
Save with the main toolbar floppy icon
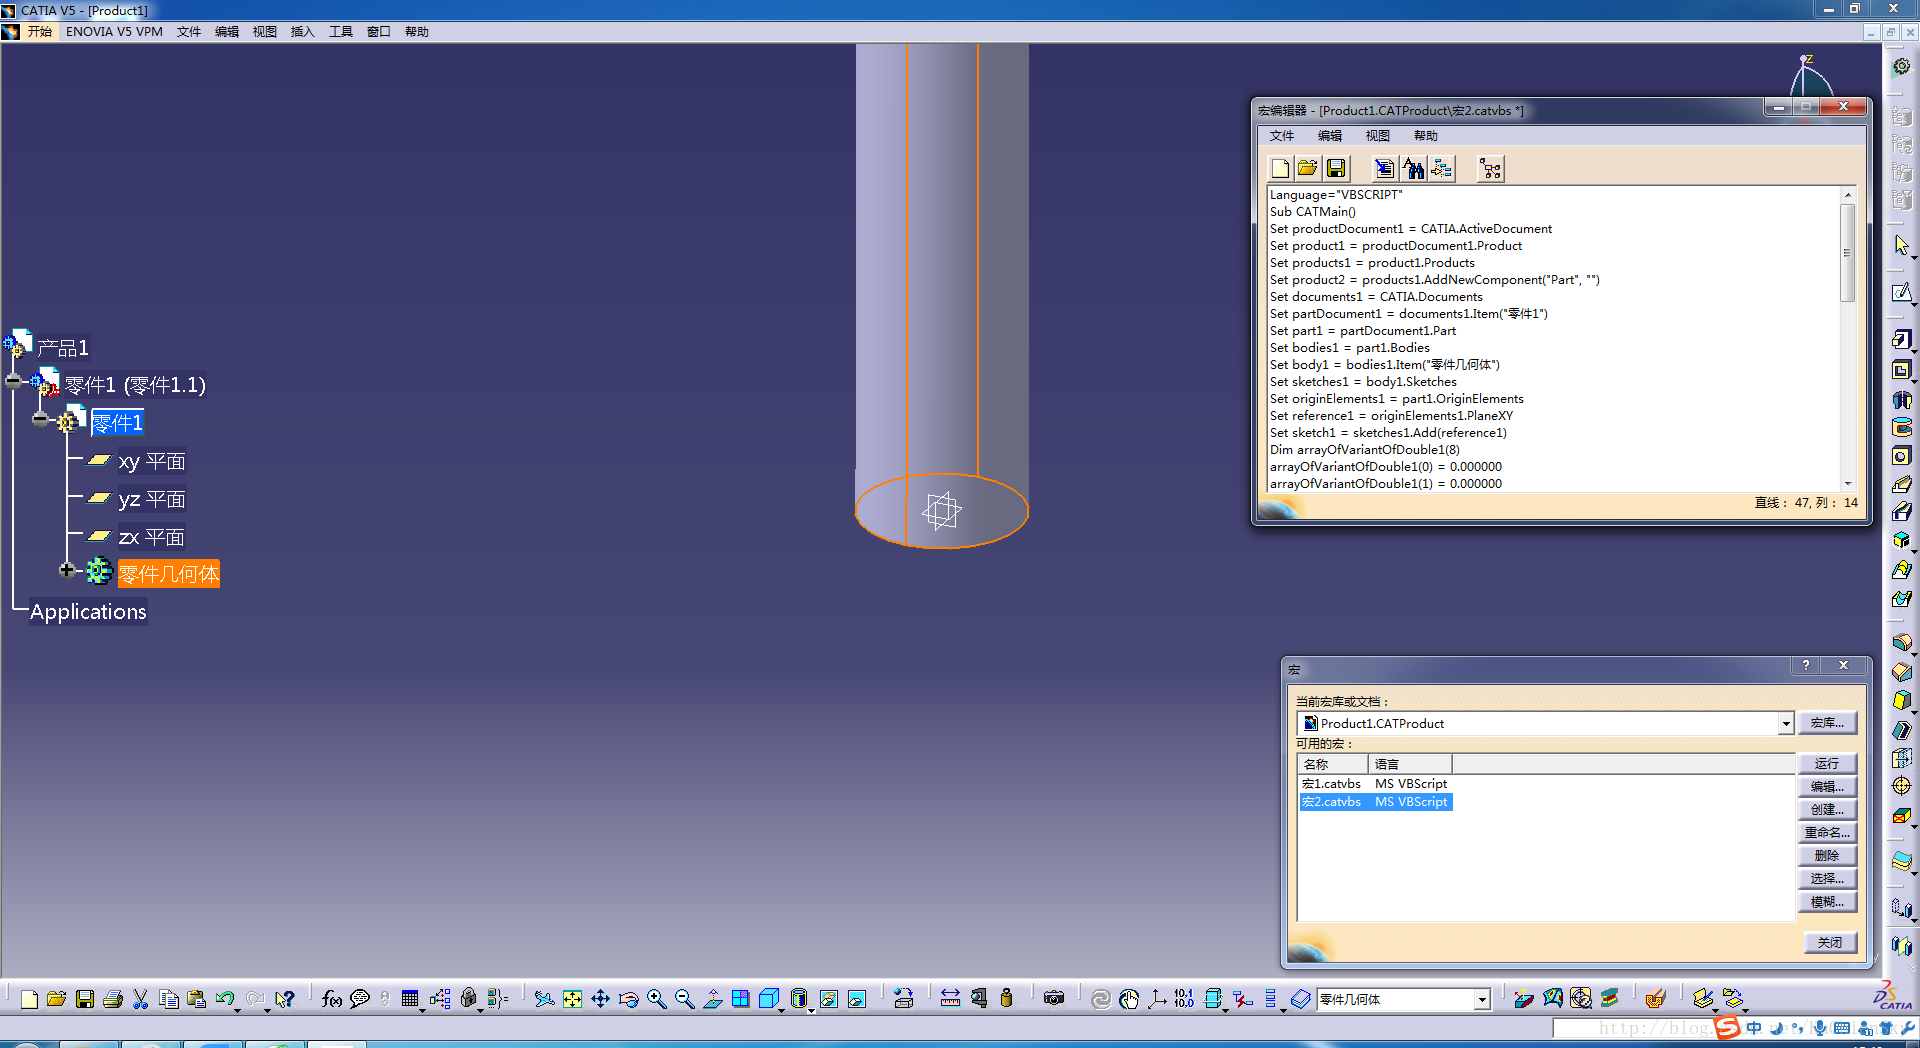point(85,999)
